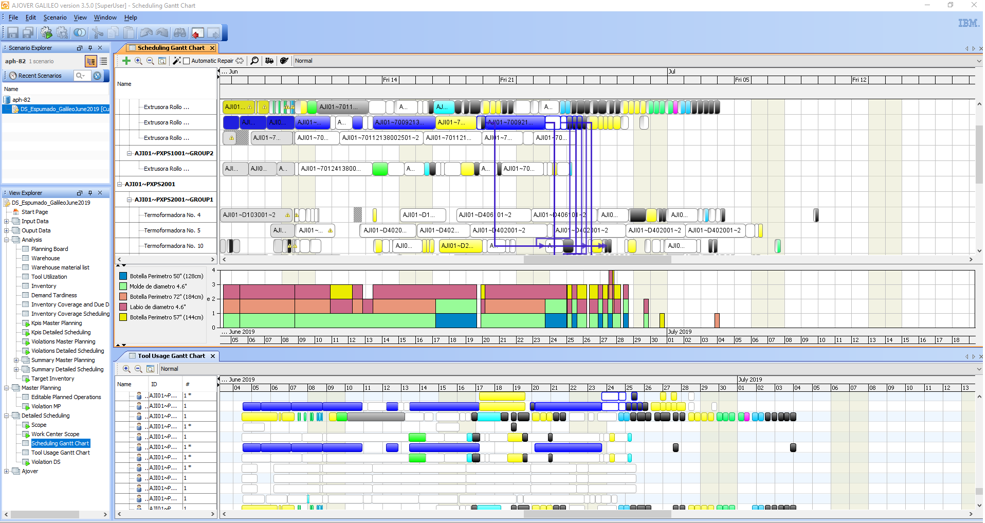The height and width of the screenshot is (523, 985).
Task: Switch Scenario Explorer to list view icon
Action: 104,61
